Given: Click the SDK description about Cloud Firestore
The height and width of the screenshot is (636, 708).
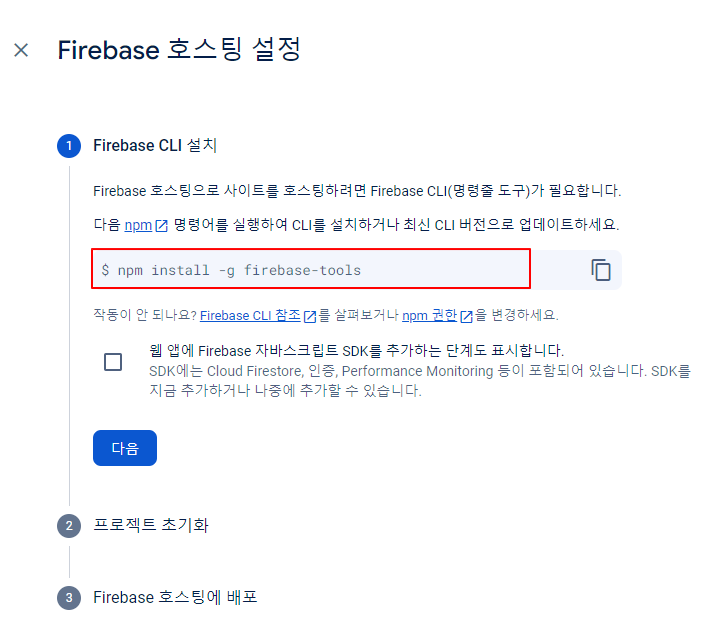Looking at the screenshot, I should click(x=420, y=381).
